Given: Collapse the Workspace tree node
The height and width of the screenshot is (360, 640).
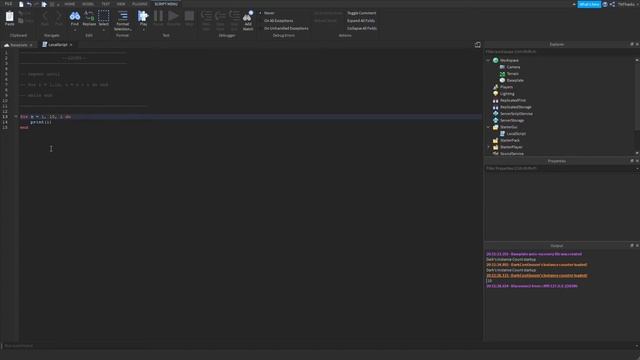Looking at the screenshot, I should click(488, 60).
